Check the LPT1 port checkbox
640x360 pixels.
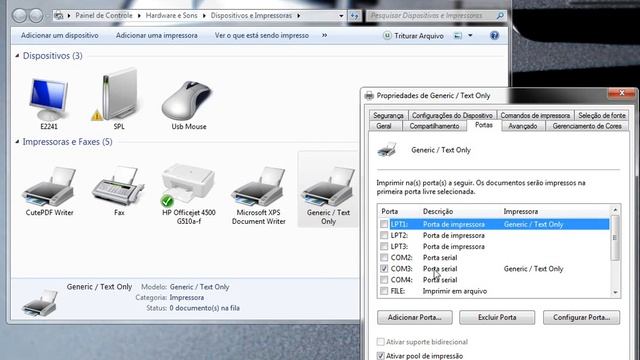coord(384,224)
